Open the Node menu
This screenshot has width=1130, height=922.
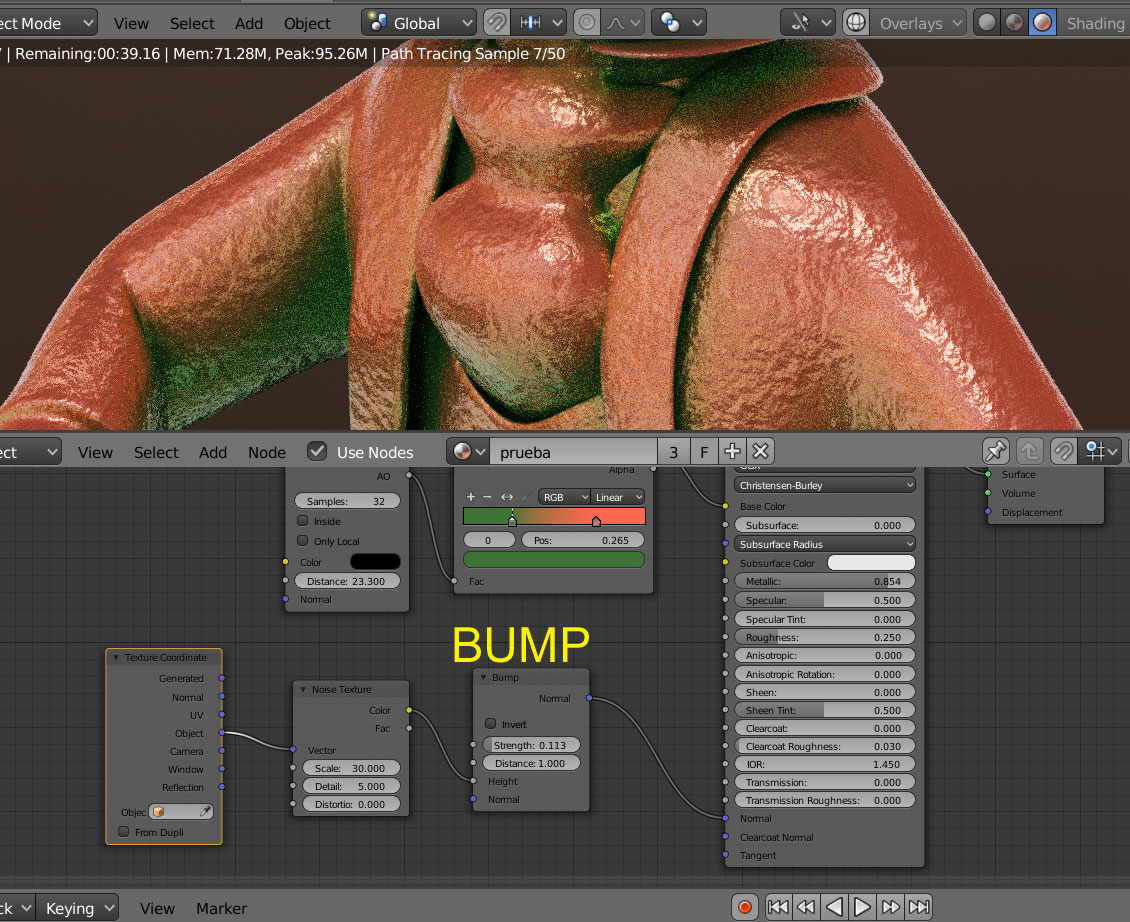[266, 452]
